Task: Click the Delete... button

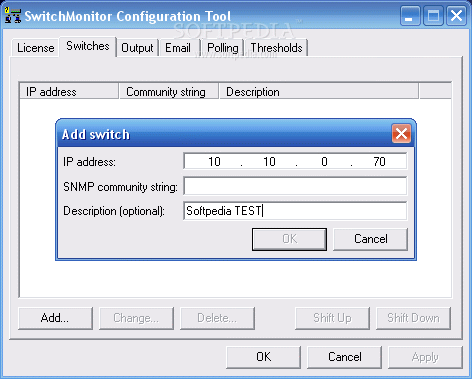Action: (217, 318)
